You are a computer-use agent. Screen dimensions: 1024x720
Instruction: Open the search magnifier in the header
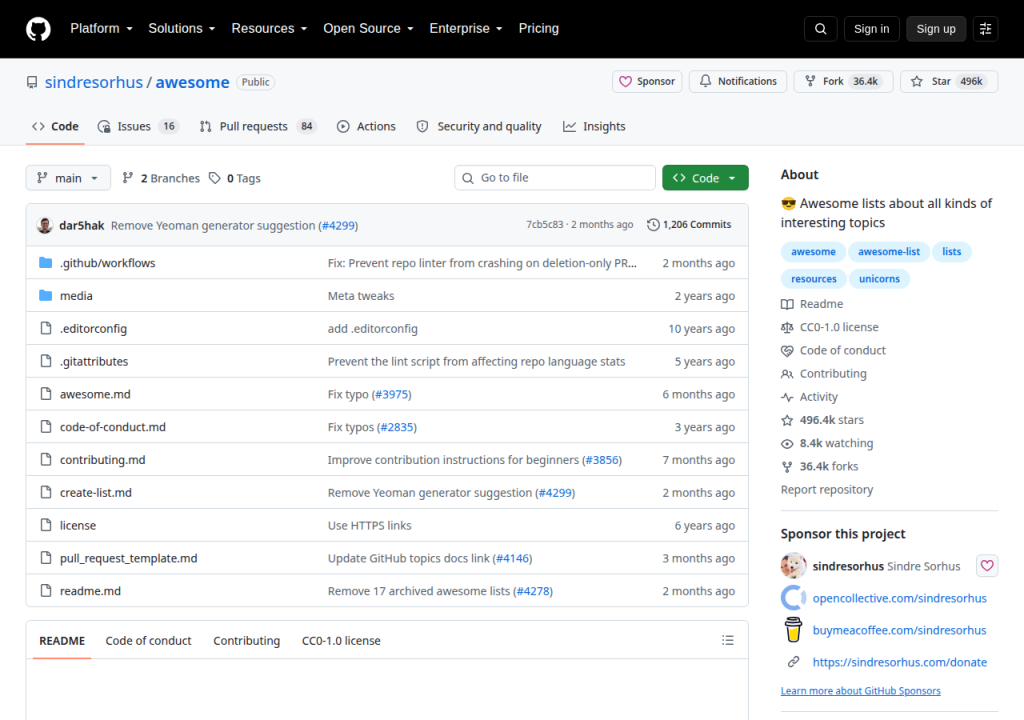click(x=820, y=29)
